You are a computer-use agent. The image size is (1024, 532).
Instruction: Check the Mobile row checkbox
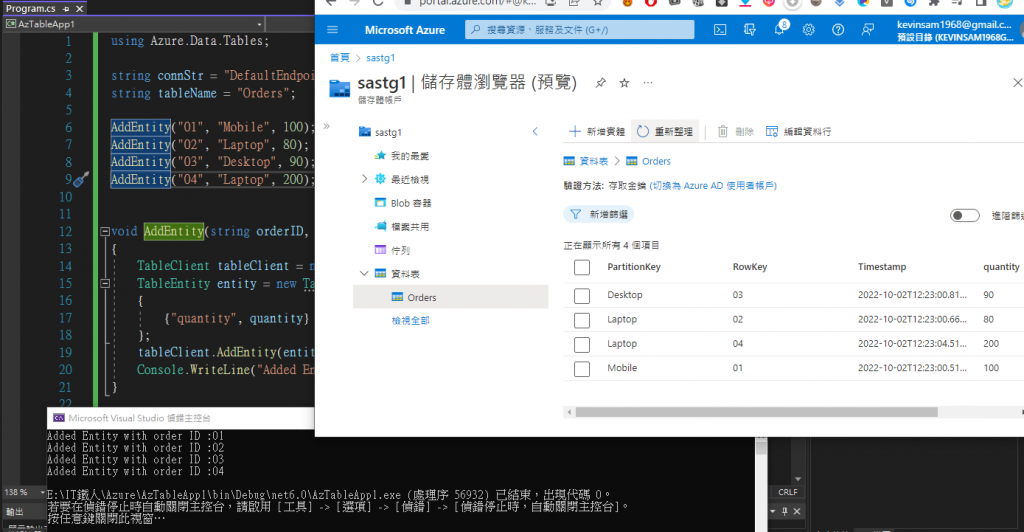[x=582, y=369]
